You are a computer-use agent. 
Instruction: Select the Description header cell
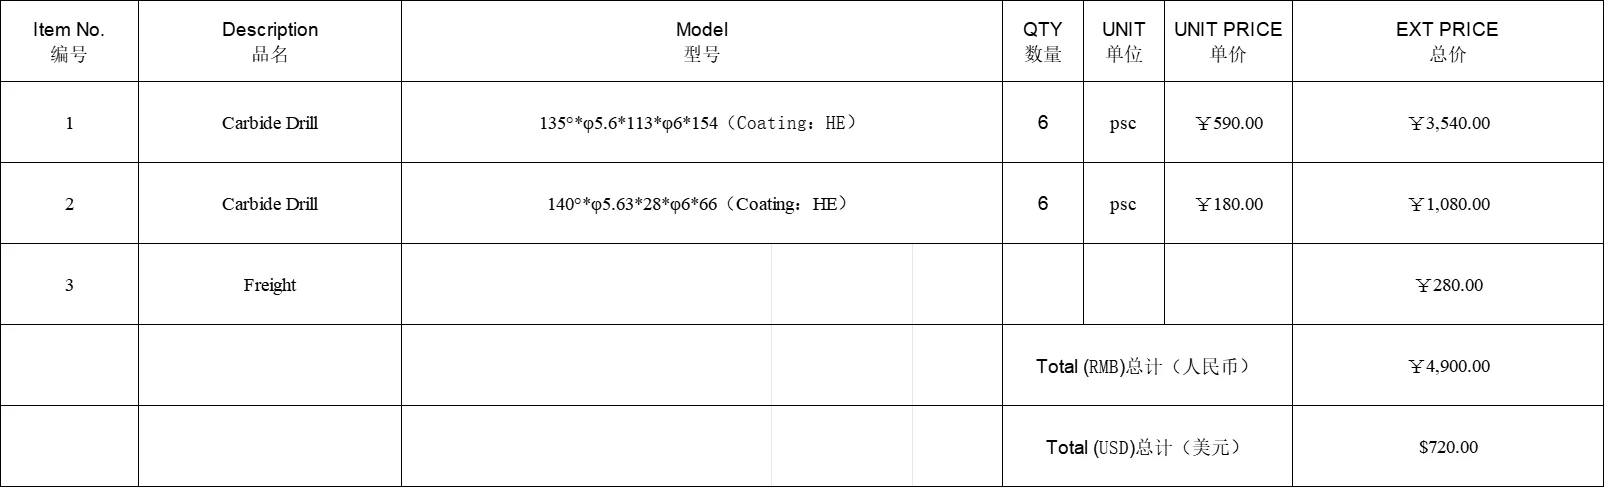tap(270, 41)
